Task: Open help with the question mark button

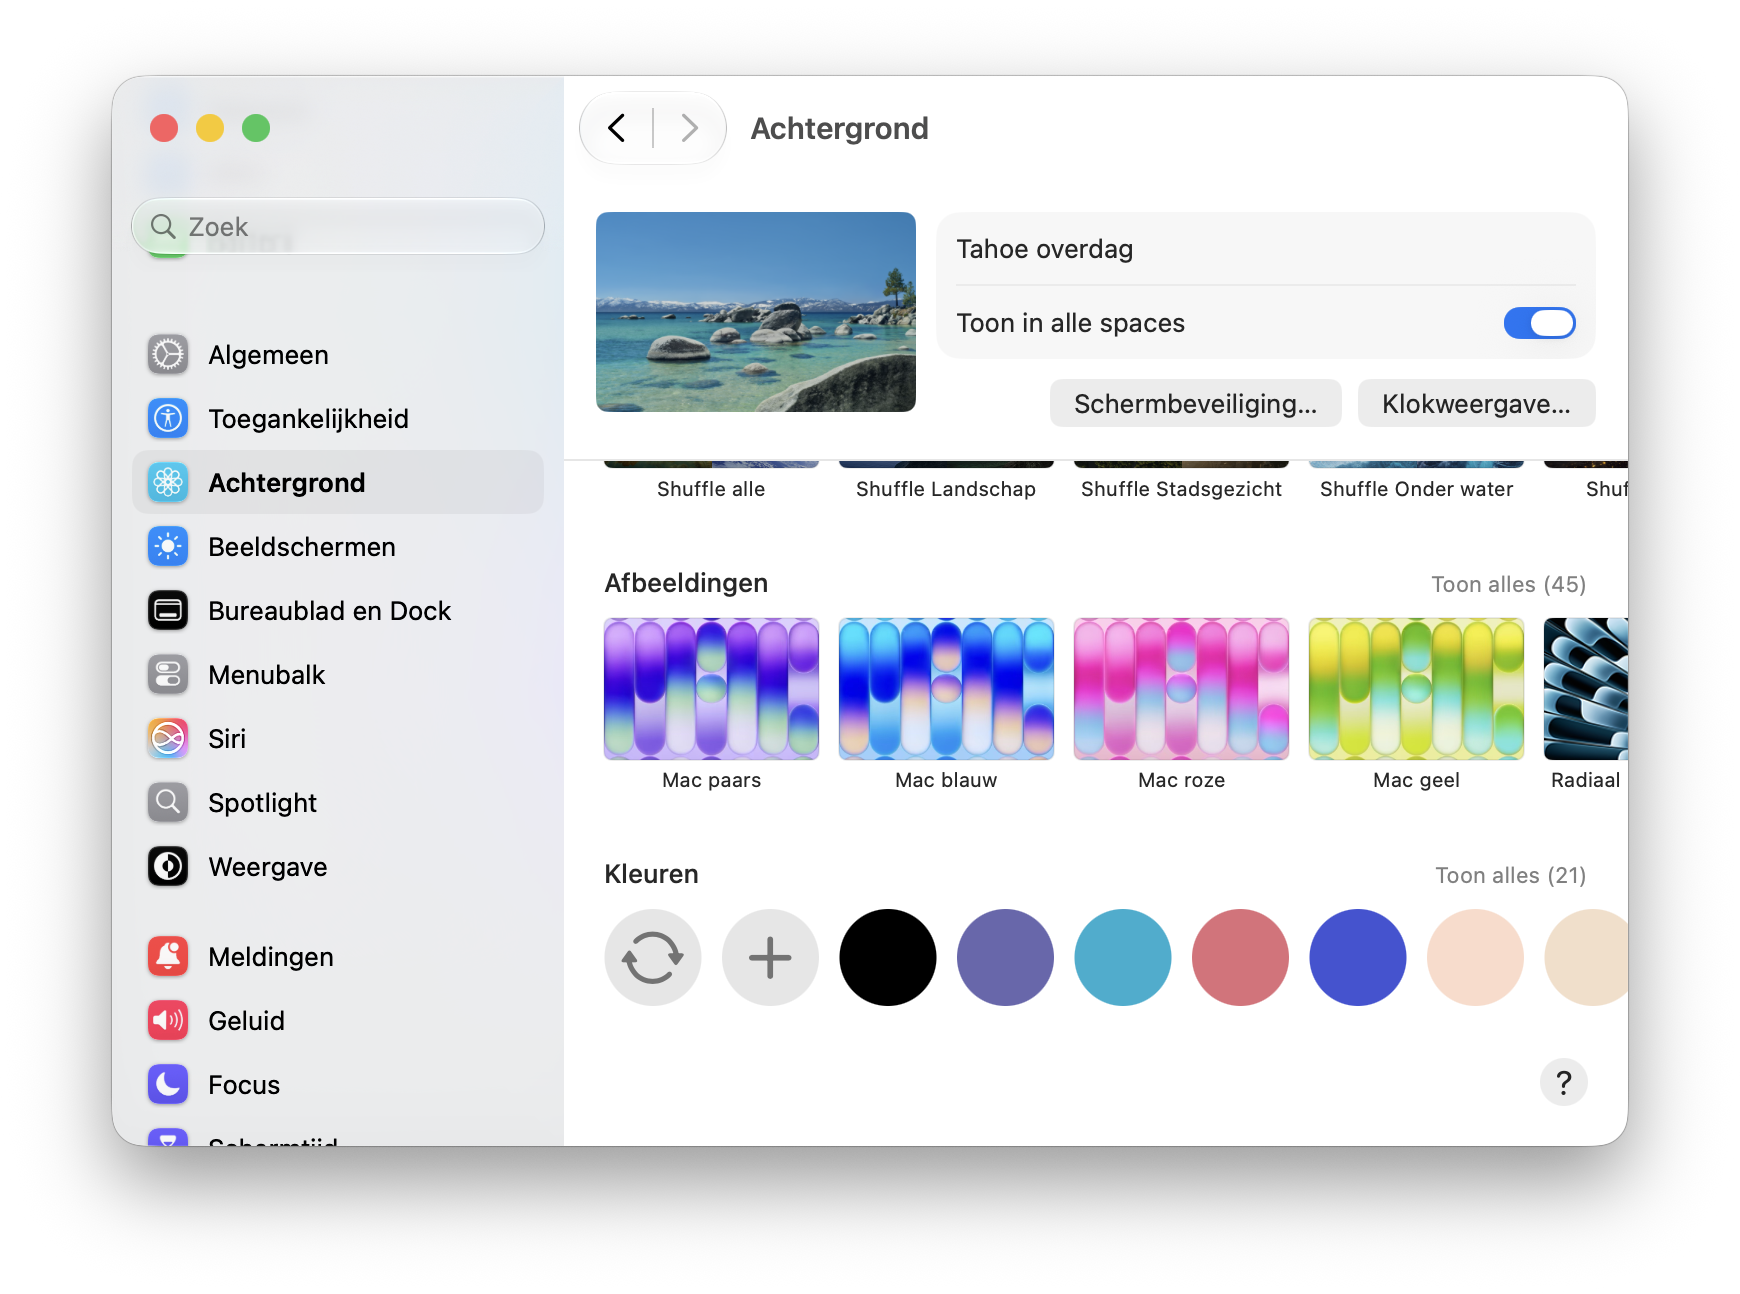Action: pos(1564,1083)
